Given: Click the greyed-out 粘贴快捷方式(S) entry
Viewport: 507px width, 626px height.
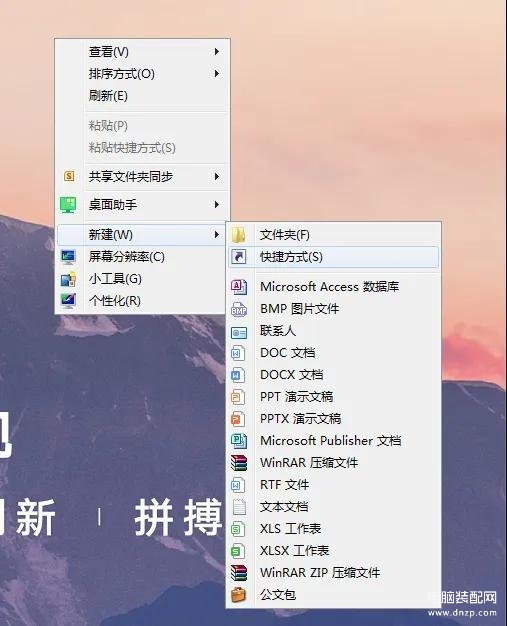Looking at the screenshot, I should click(x=142, y=148).
